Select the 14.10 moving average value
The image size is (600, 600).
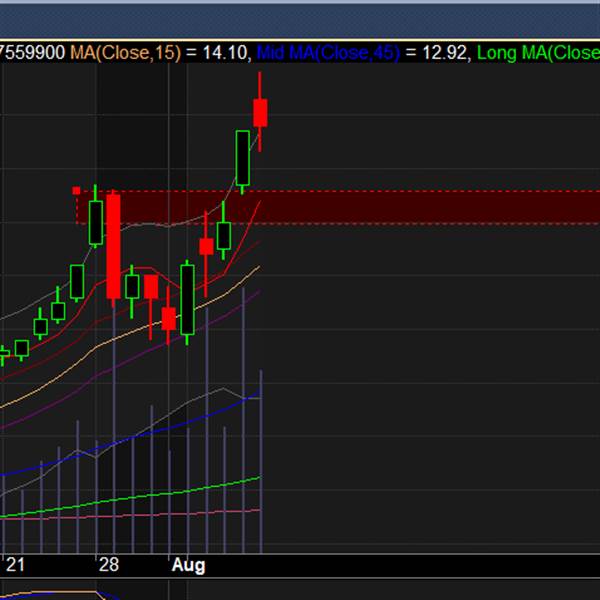[225, 52]
